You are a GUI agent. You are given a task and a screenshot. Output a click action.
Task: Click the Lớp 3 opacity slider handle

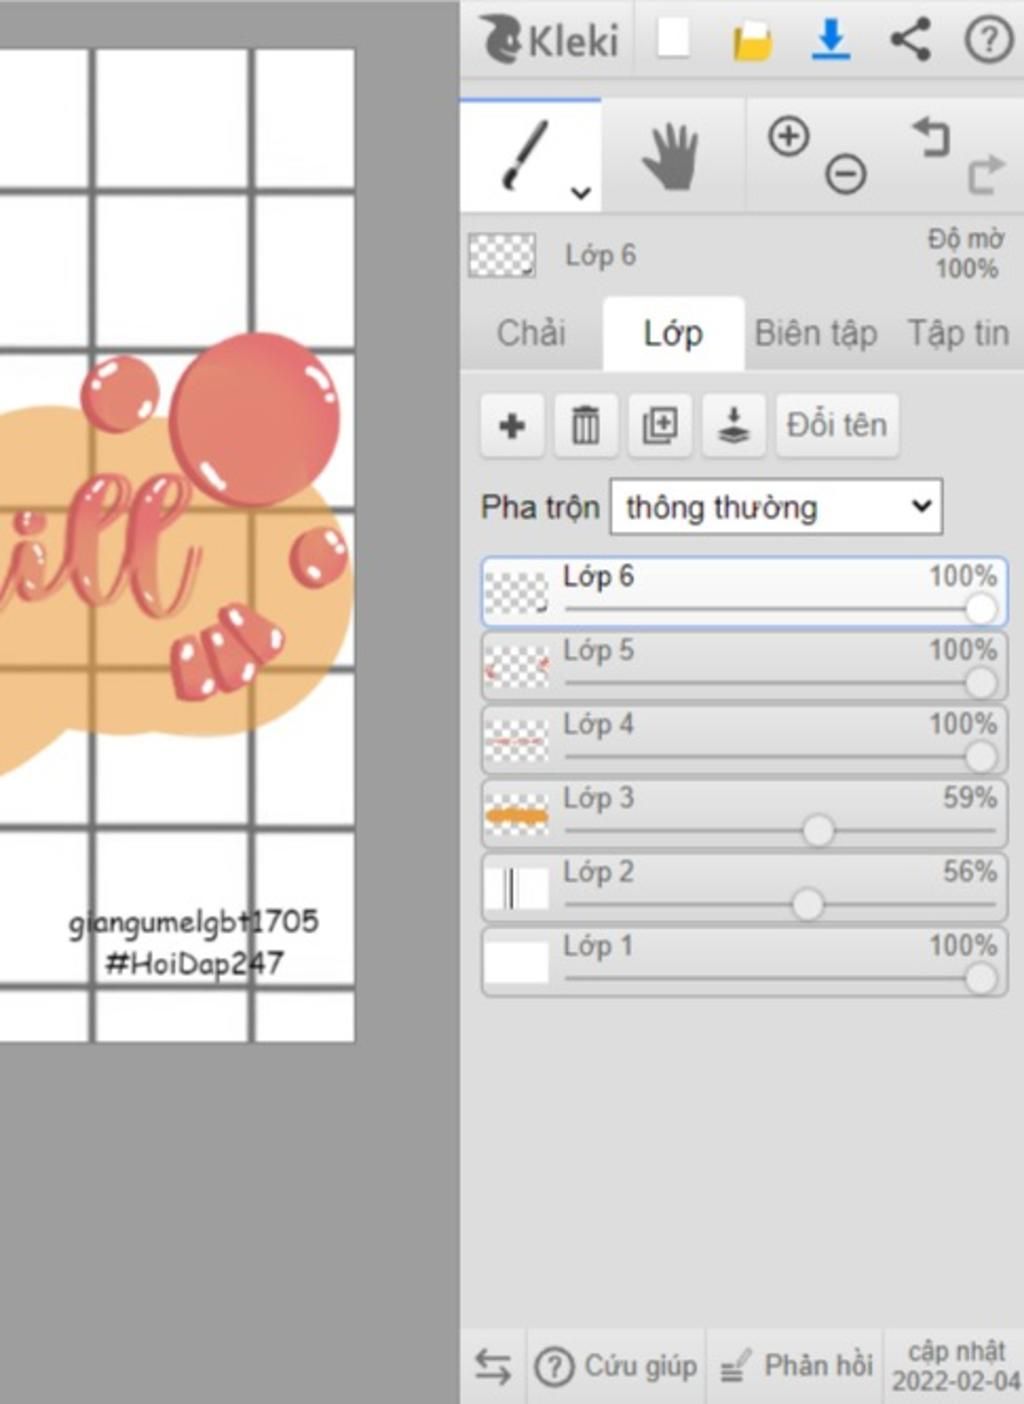point(818,830)
